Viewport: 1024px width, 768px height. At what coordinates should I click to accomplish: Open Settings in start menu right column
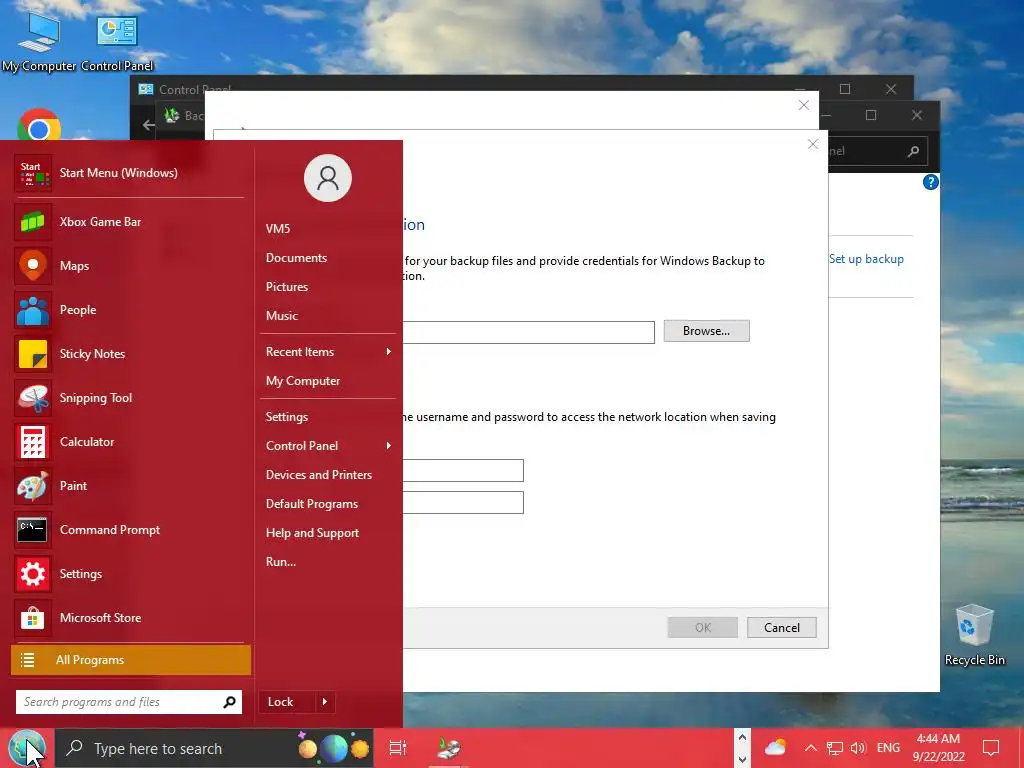(287, 417)
